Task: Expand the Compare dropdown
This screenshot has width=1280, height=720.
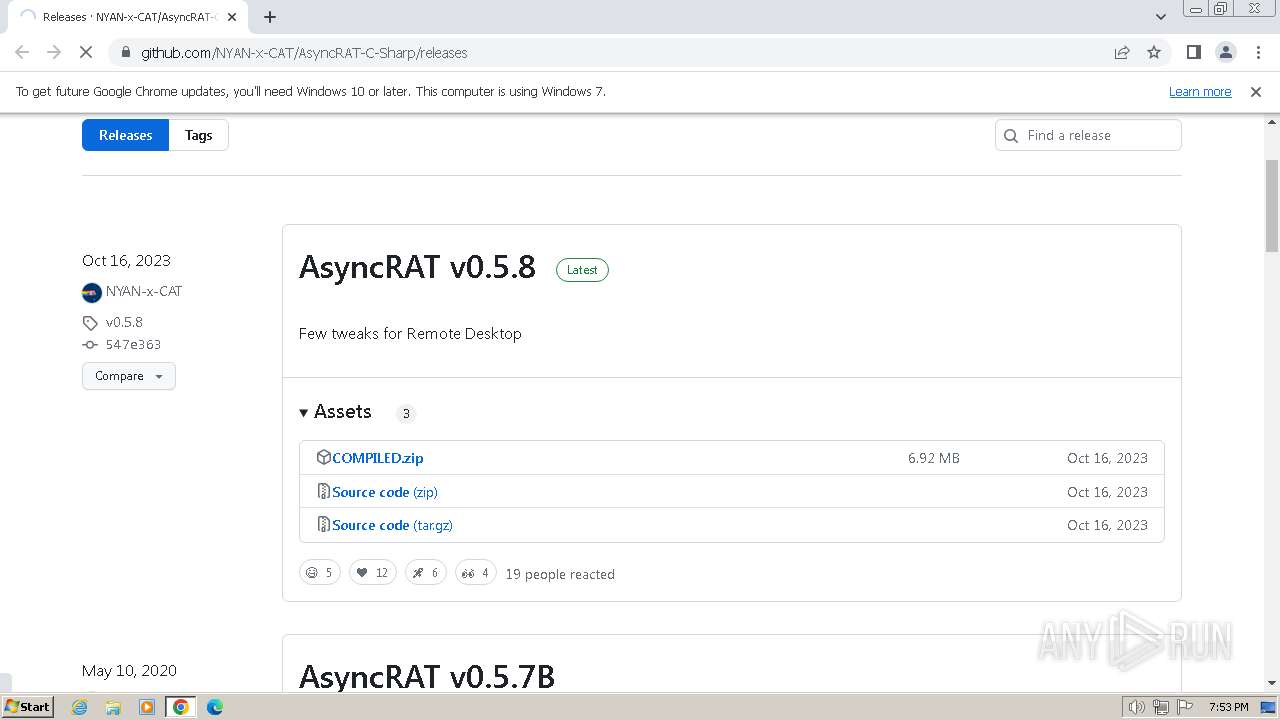Action: click(x=129, y=376)
